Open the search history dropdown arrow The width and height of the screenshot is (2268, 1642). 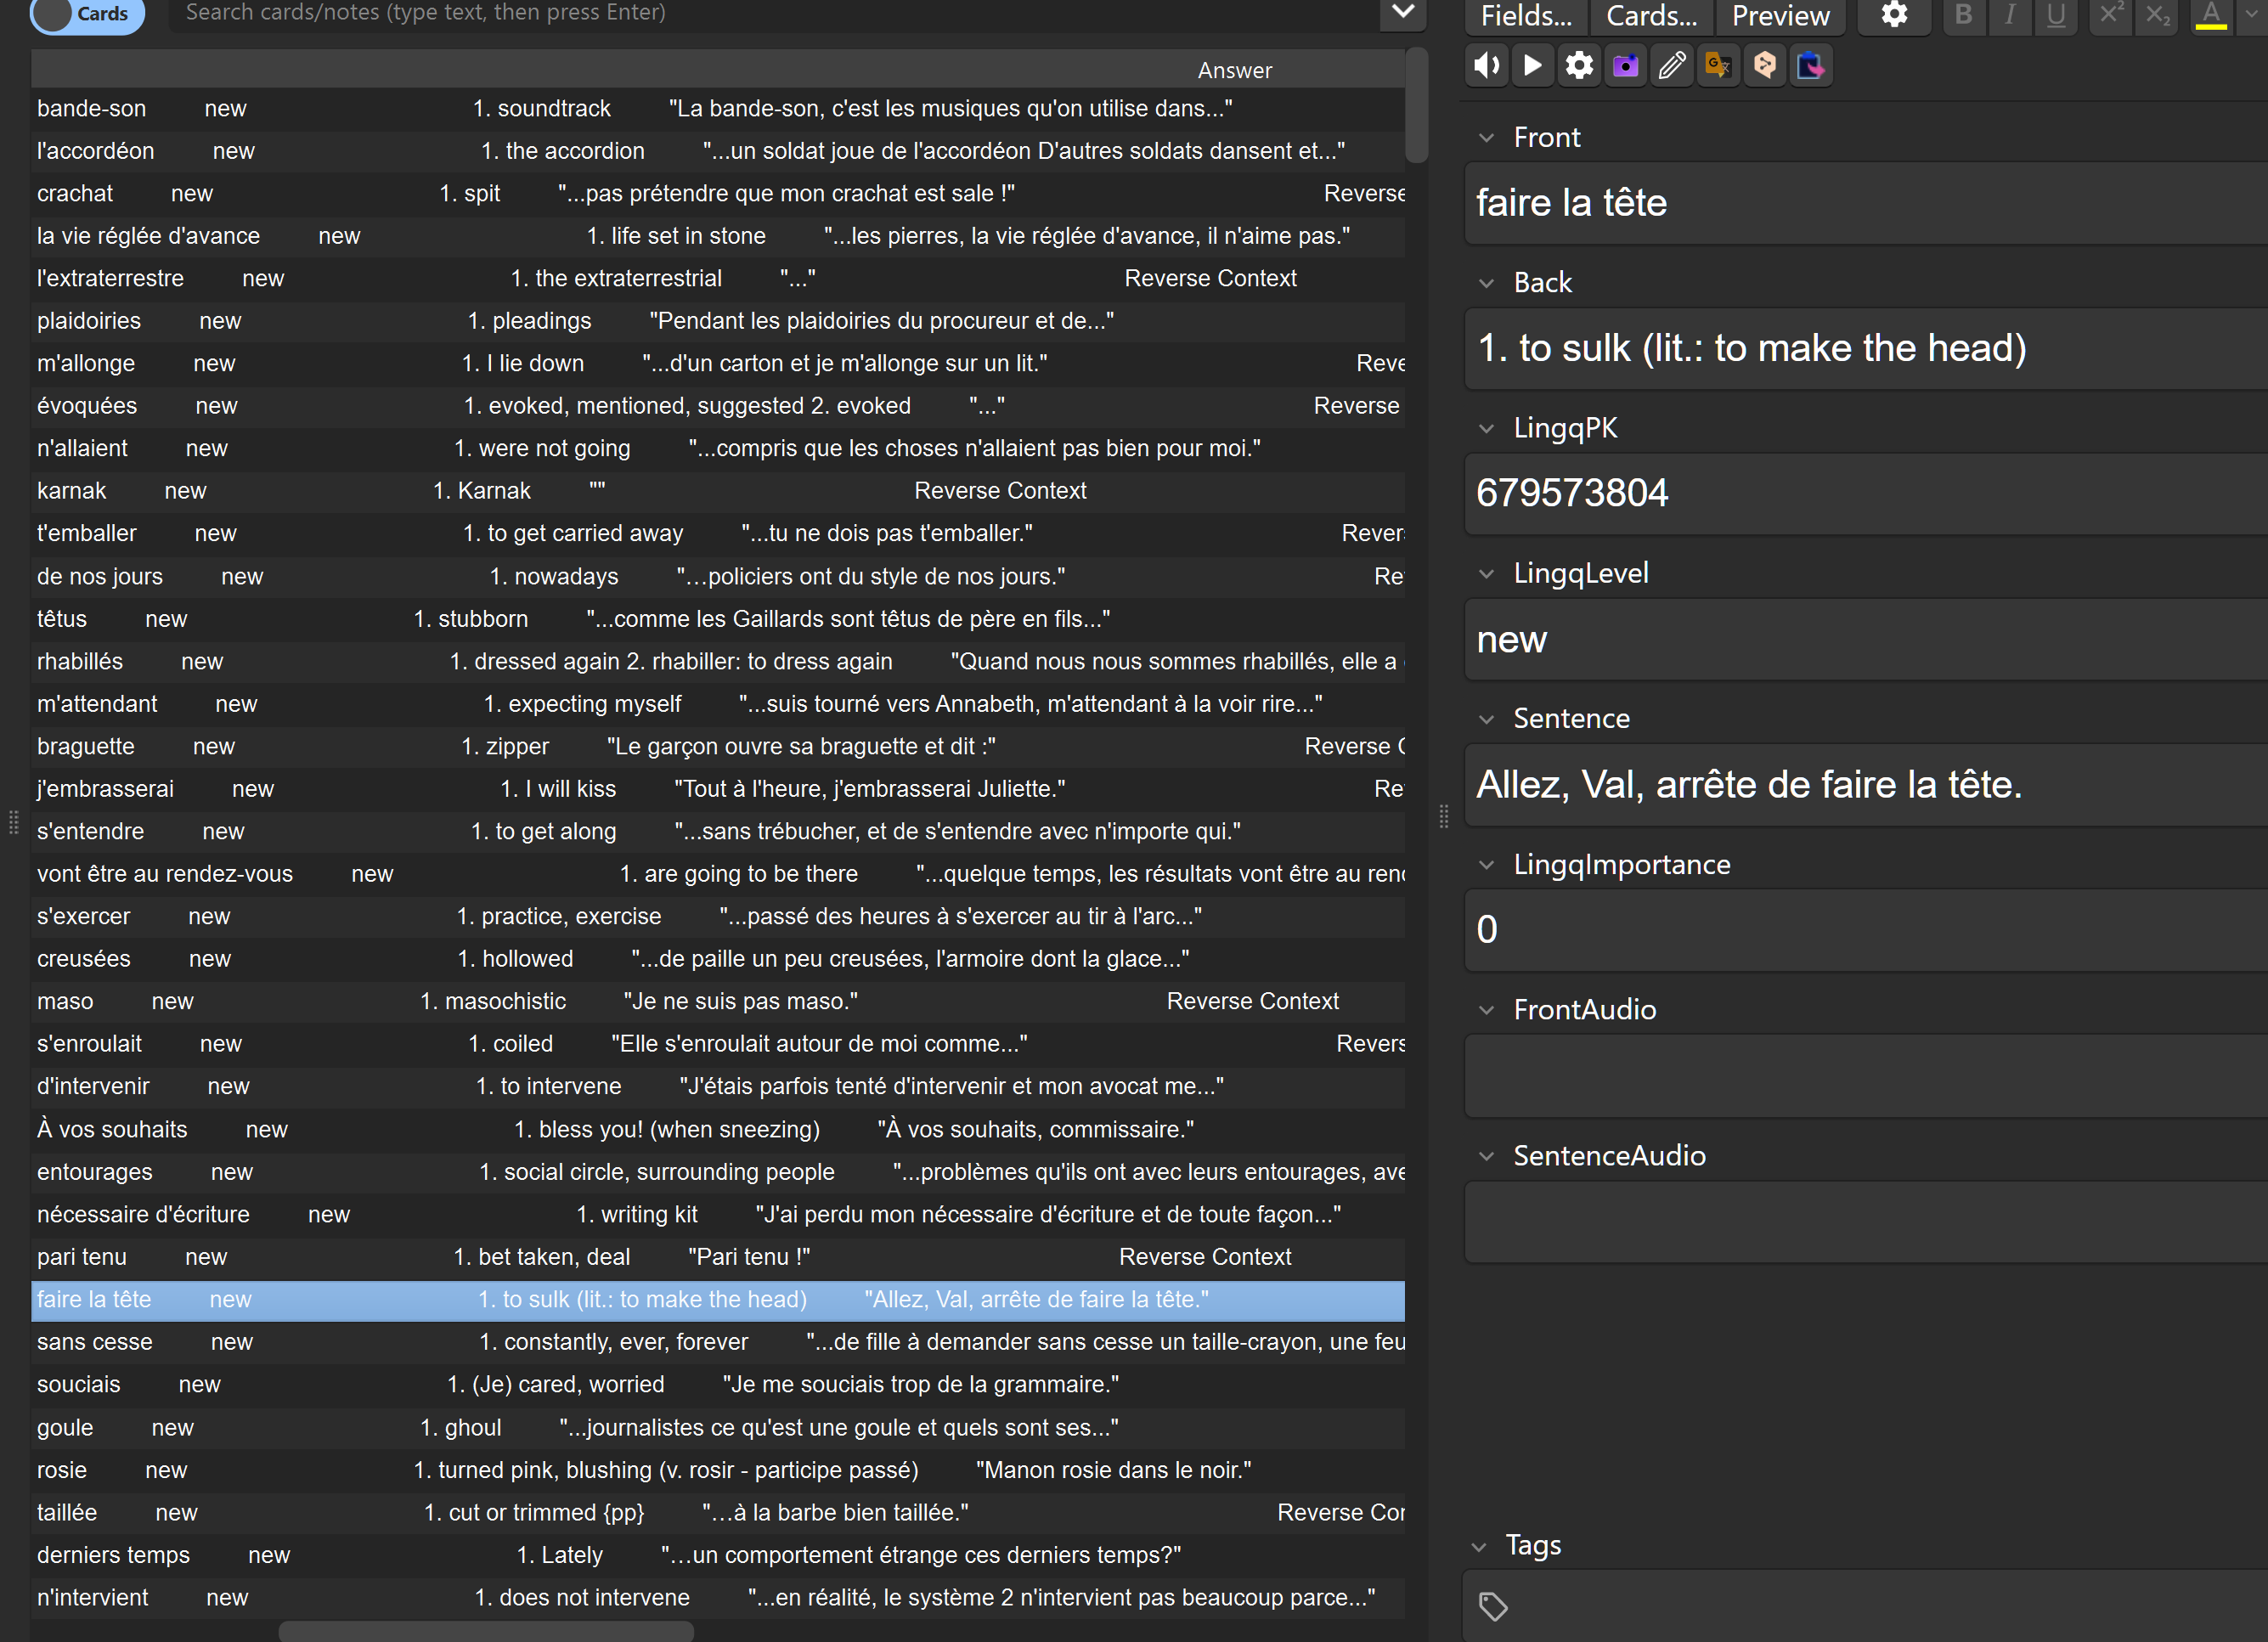coord(1403,12)
